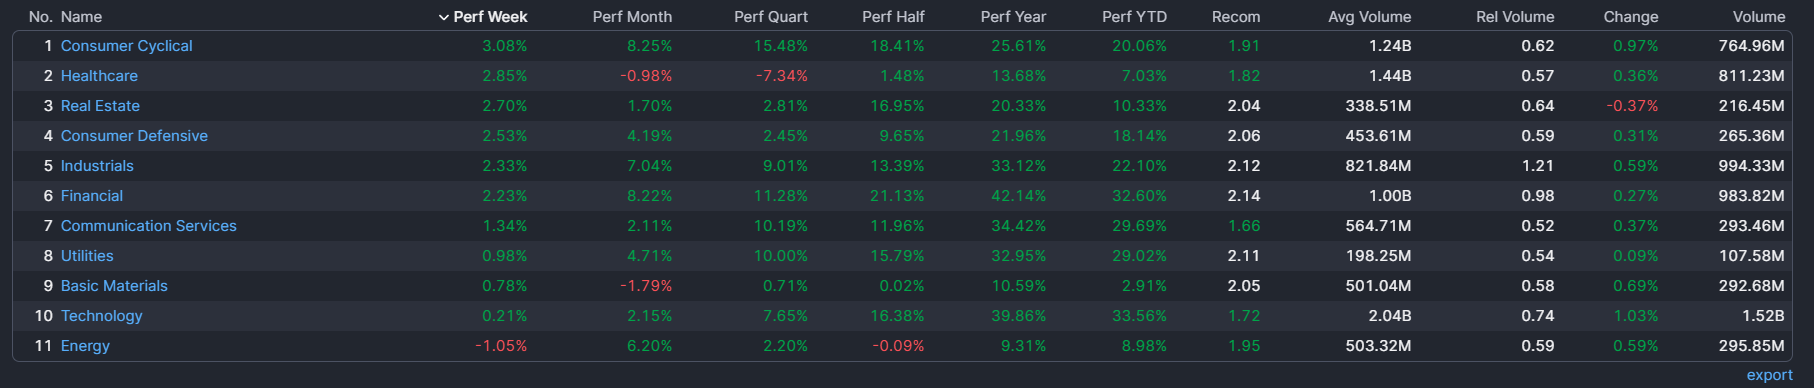
Task: Open the Real Estate sector link
Action: [x=100, y=106]
